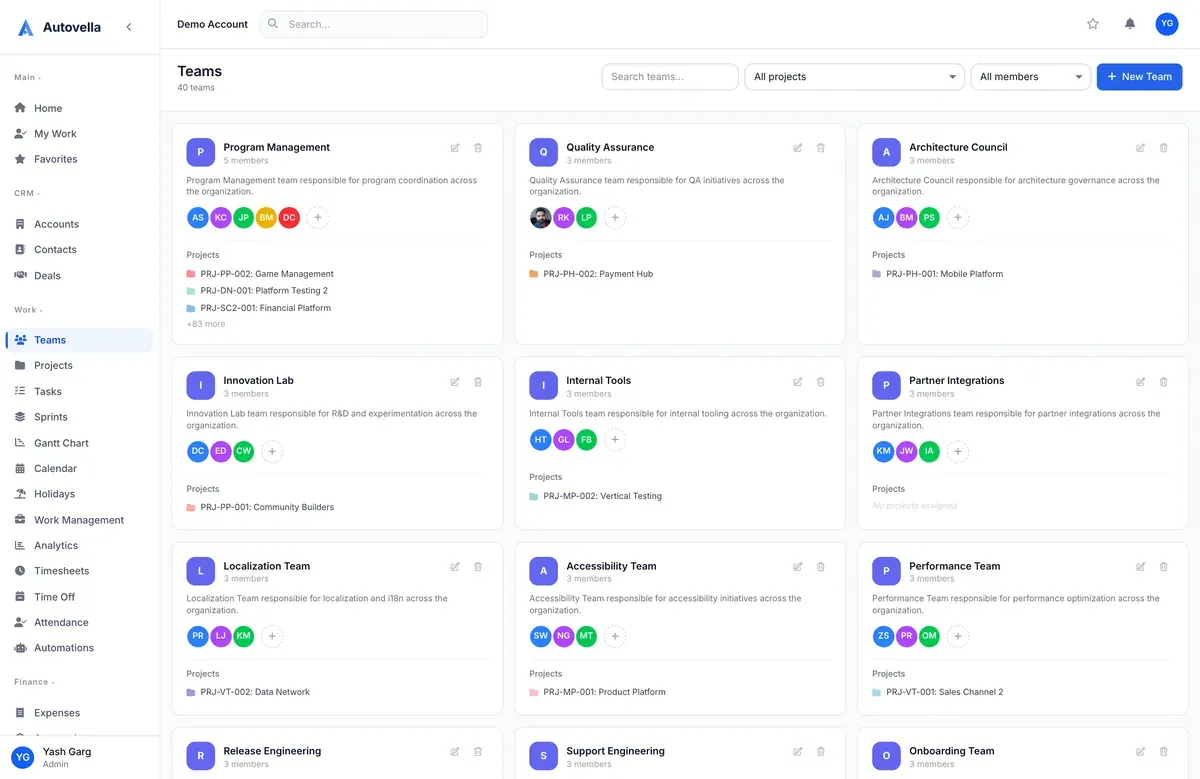The height and width of the screenshot is (779, 1200).
Task: Edit the Partner Integrations team
Action: pos(1141,382)
